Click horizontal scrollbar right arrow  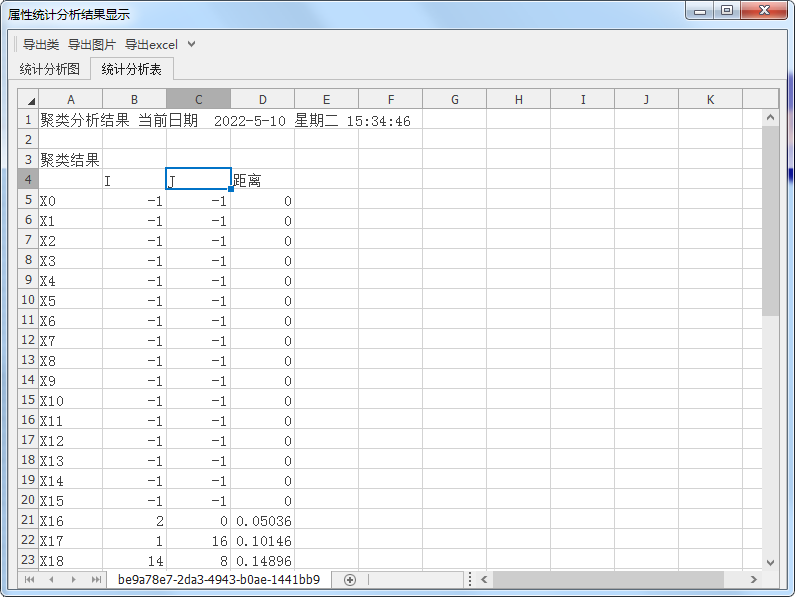pos(755,580)
